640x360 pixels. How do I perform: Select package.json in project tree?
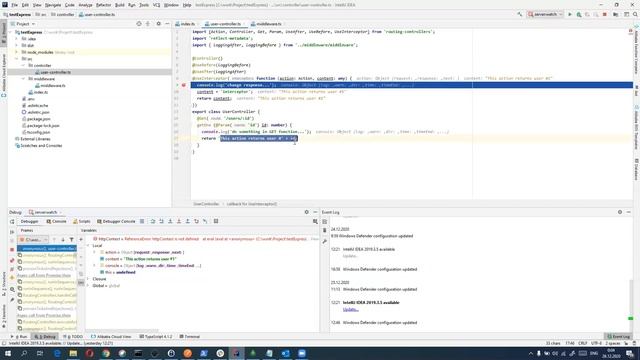point(39,119)
